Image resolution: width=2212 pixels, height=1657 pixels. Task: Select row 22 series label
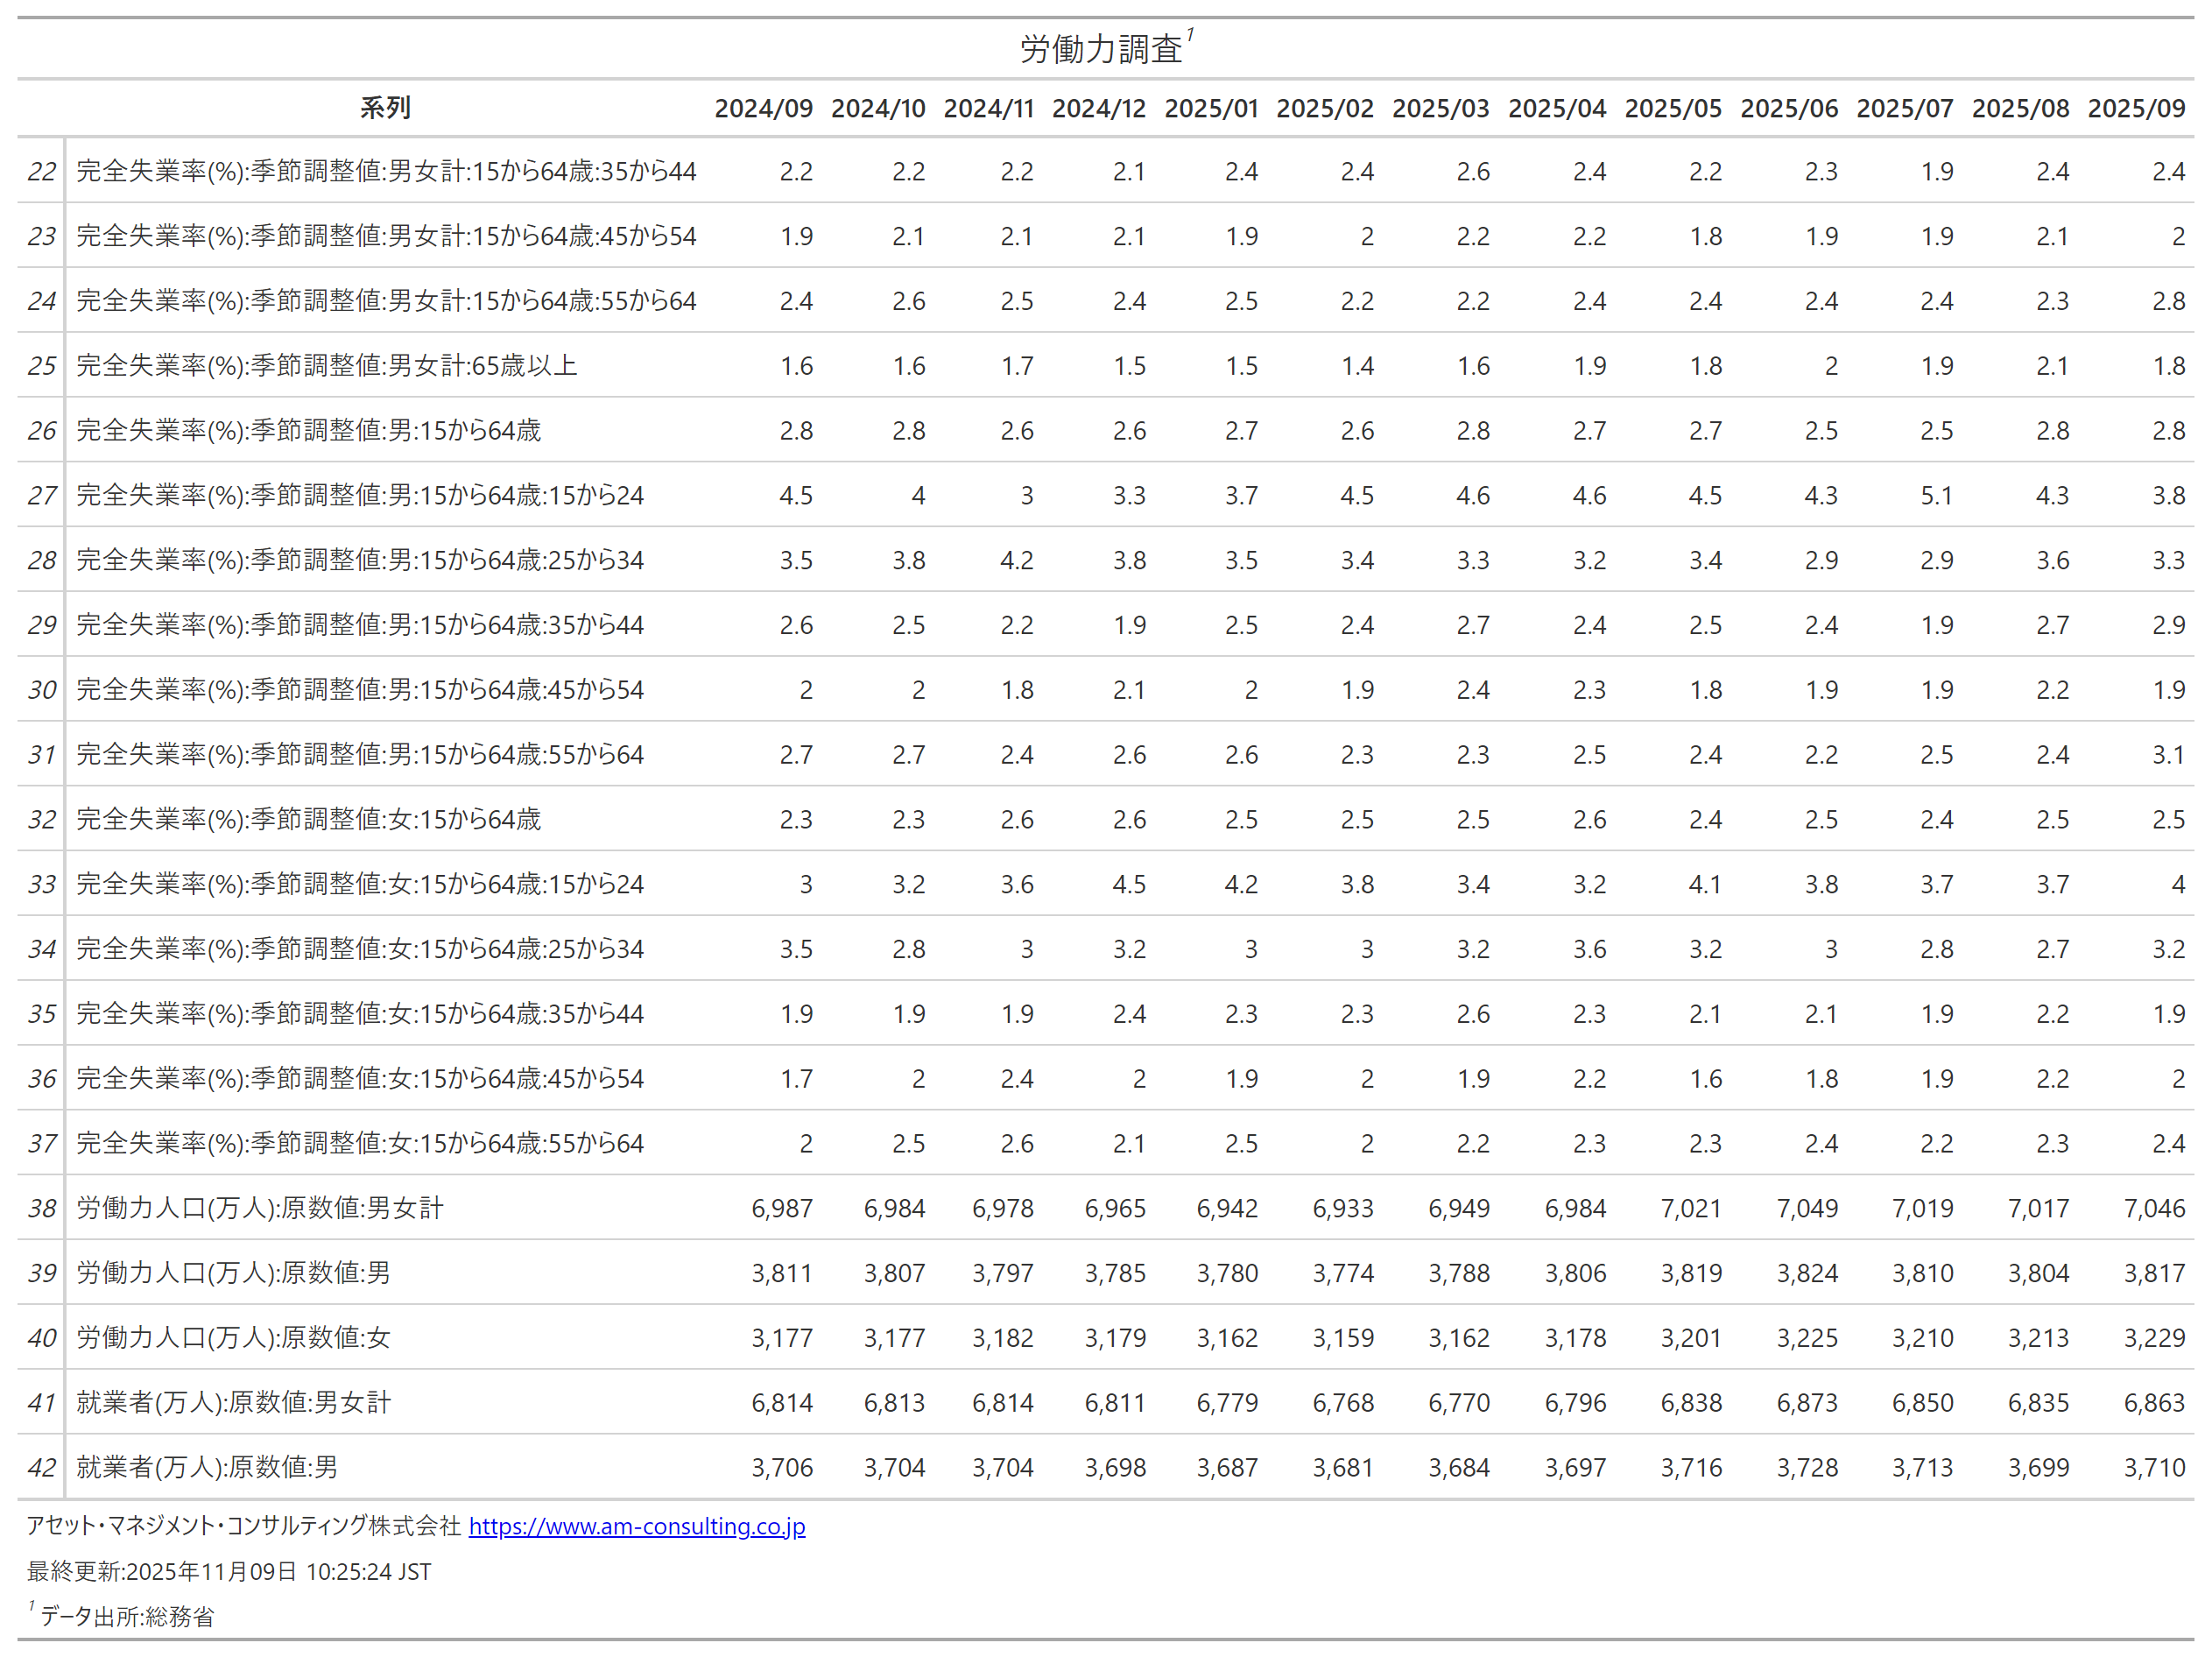(386, 171)
